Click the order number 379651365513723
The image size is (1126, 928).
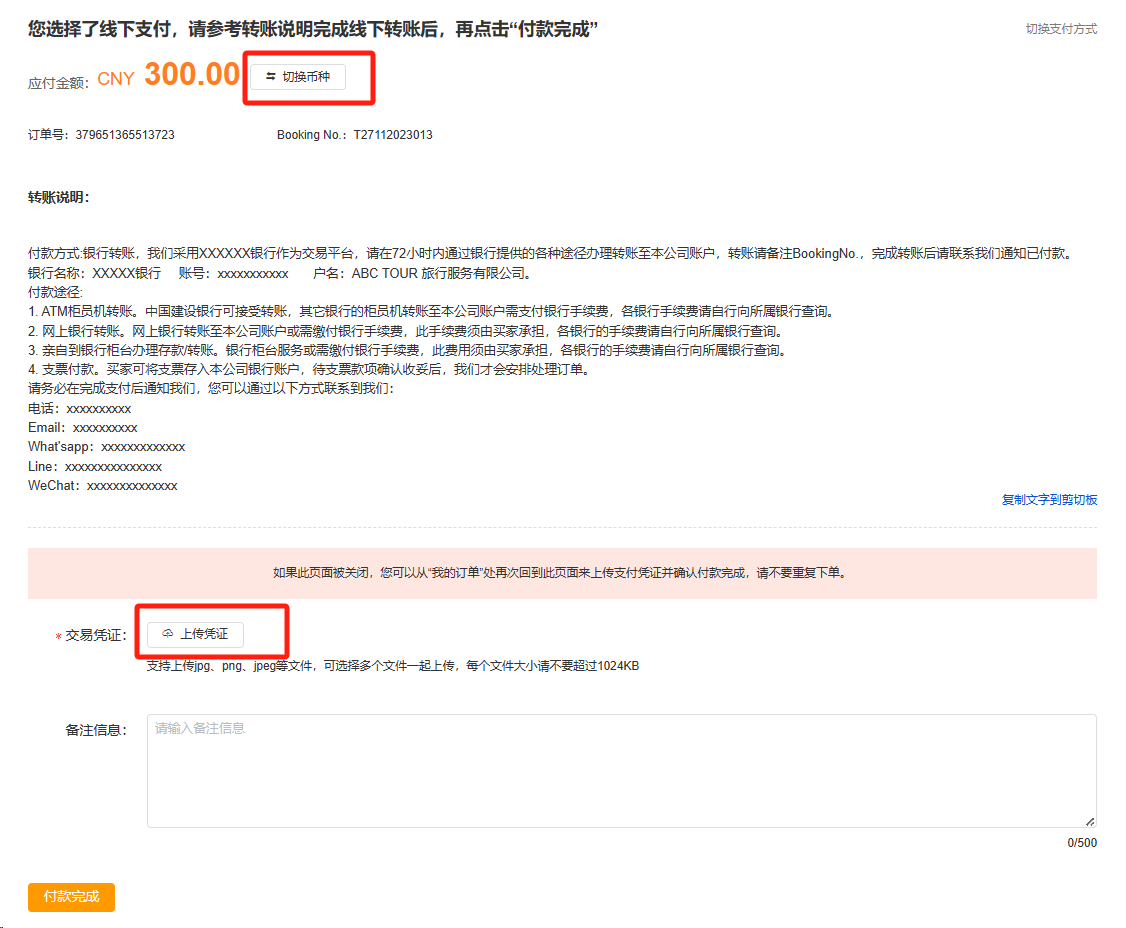124,135
